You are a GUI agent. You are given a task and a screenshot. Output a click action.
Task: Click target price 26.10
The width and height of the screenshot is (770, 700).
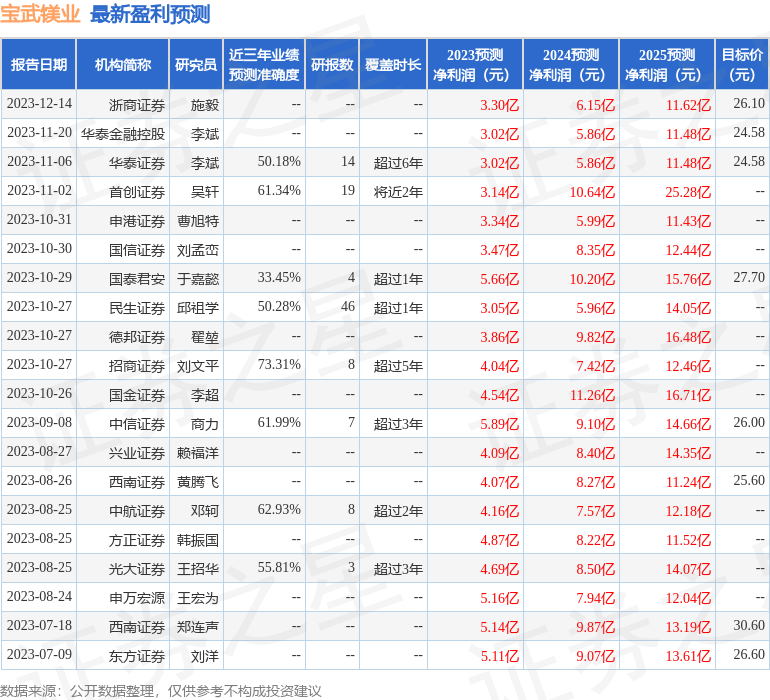749,104
